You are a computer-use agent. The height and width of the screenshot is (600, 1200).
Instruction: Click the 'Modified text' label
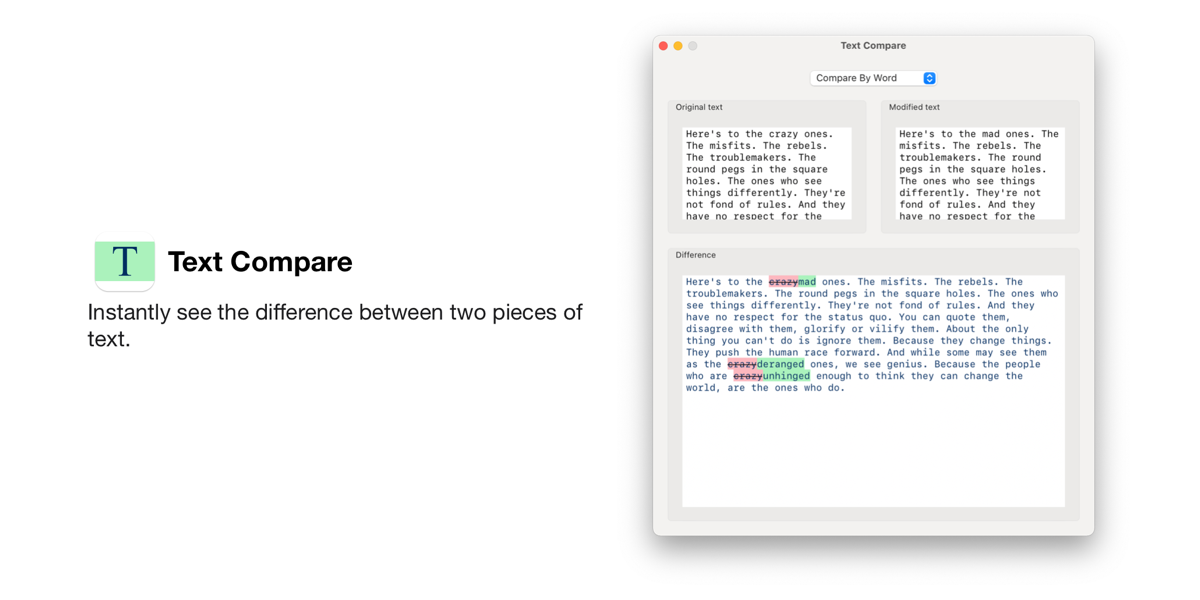[x=914, y=107]
